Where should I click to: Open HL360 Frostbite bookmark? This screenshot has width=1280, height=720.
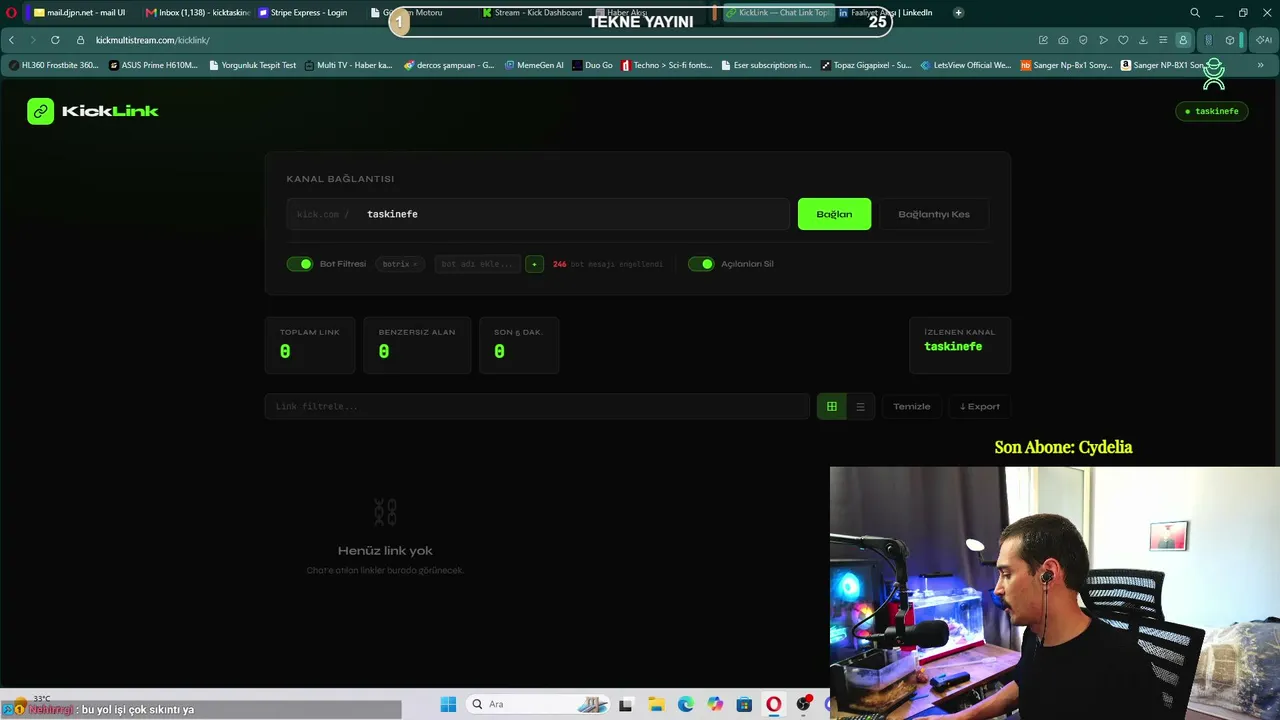[x=54, y=65]
